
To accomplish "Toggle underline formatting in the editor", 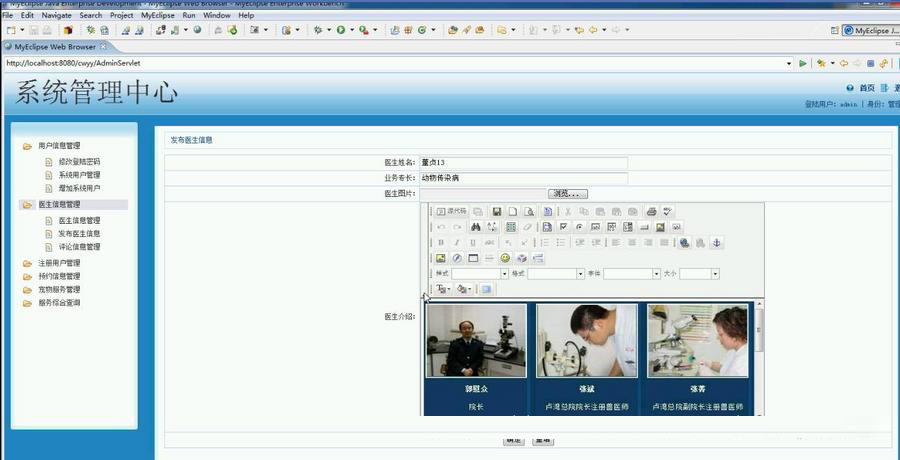I will [473, 243].
